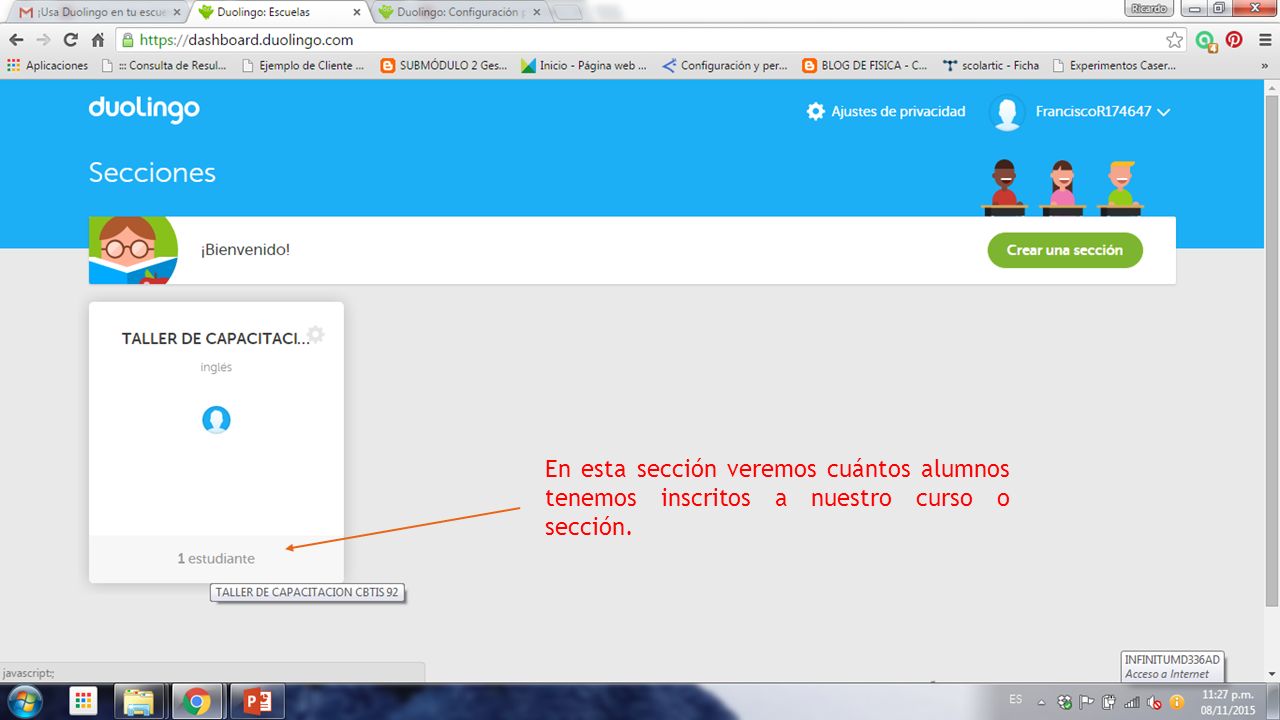Screen dimensions: 1280x720
Task: Open a new browser tab
Action: click(x=568, y=13)
